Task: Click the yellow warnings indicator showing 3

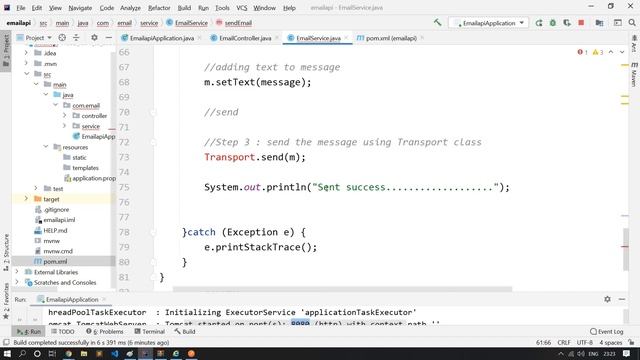Action: (x=598, y=52)
